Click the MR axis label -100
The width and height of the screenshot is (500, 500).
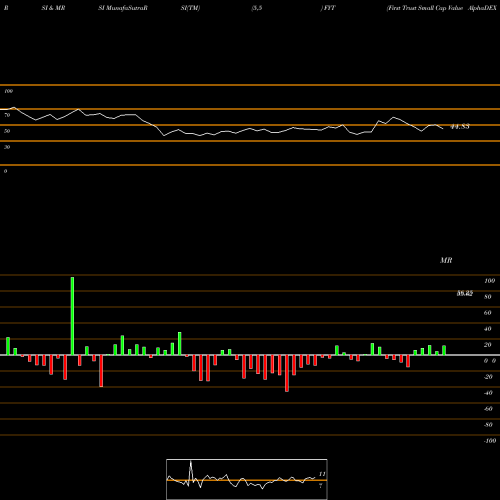coord(490,441)
